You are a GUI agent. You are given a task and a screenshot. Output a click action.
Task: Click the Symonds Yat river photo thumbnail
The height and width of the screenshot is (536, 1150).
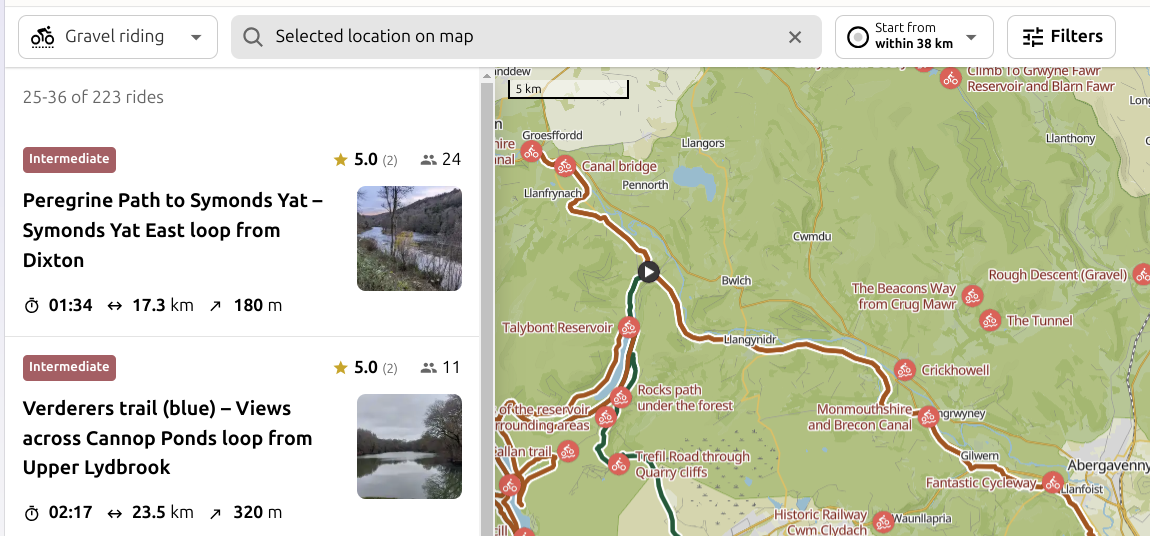(x=409, y=238)
